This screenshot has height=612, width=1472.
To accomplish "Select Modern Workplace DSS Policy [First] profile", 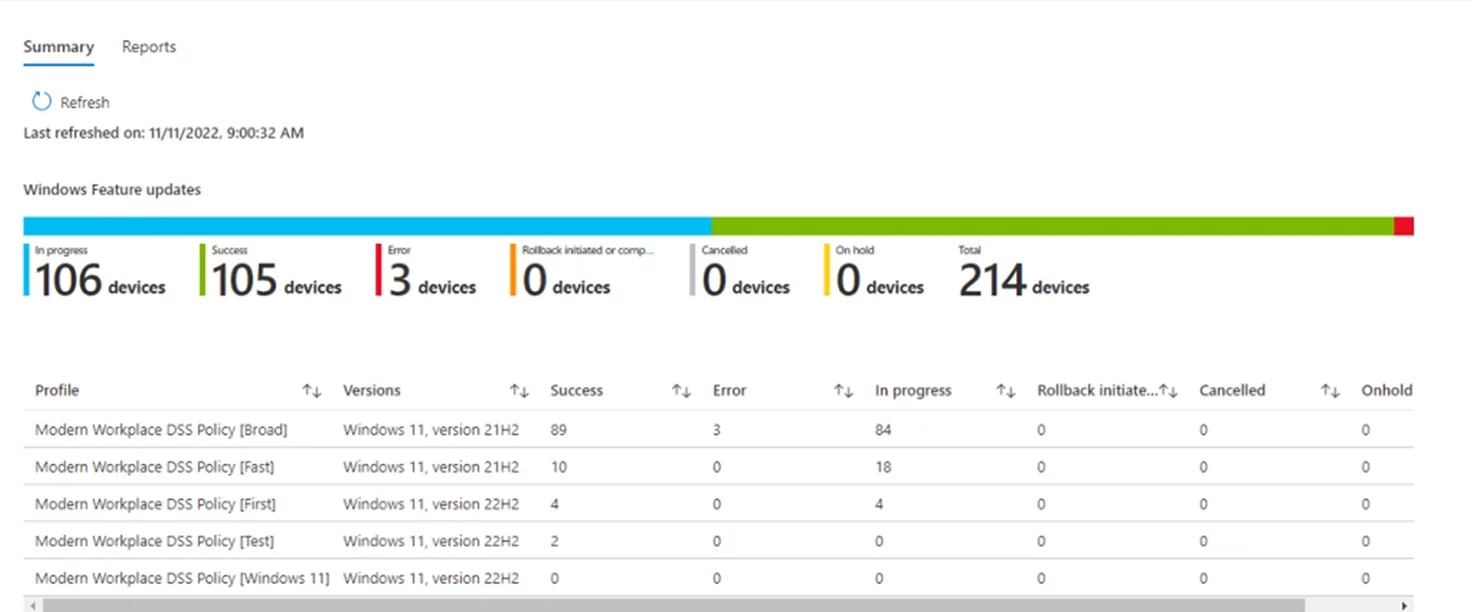I will [155, 504].
